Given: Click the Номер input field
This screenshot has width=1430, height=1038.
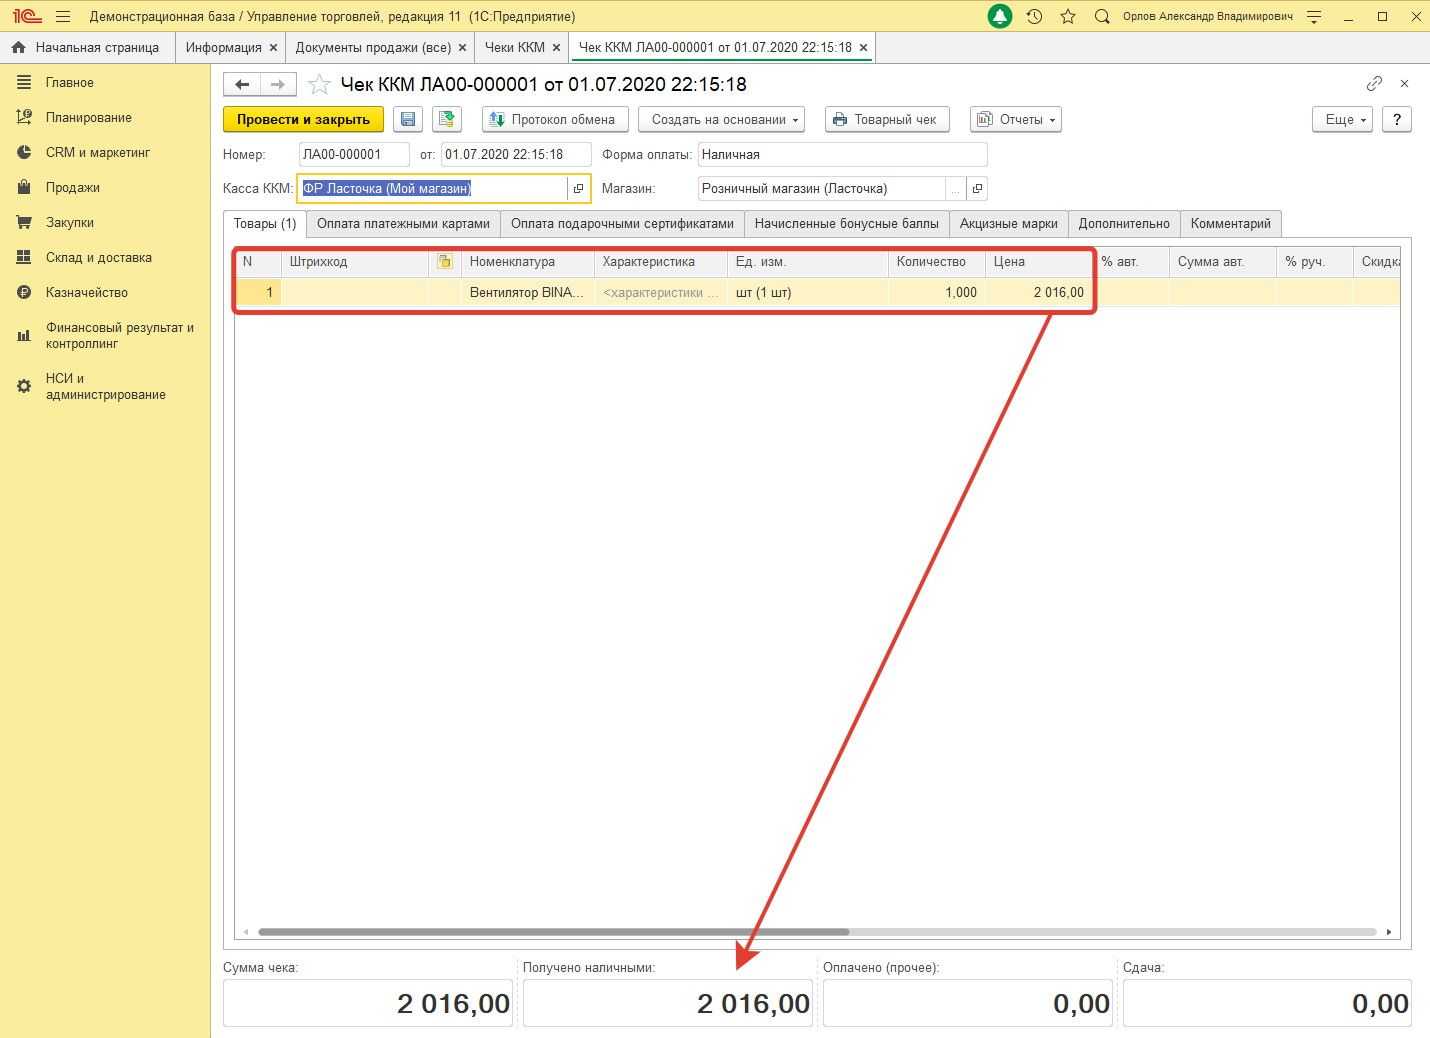Looking at the screenshot, I should coord(354,154).
